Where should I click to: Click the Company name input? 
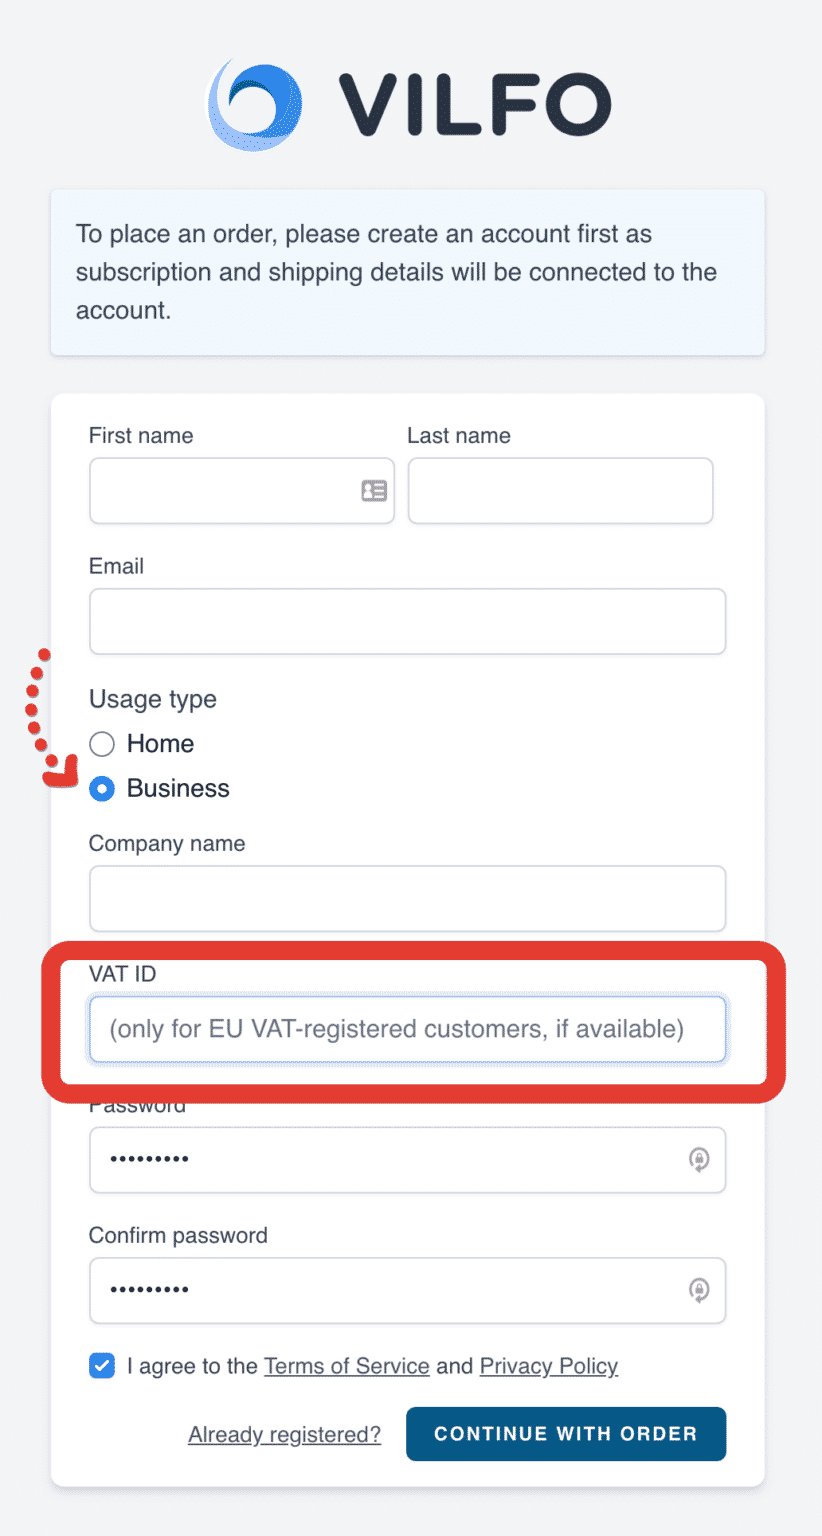[407, 898]
